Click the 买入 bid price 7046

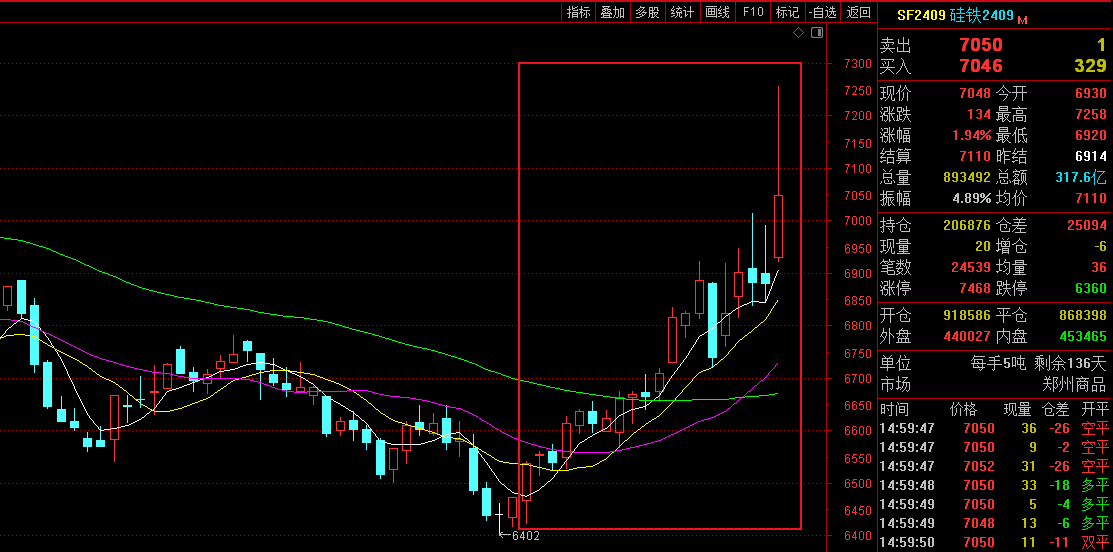click(980, 66)
